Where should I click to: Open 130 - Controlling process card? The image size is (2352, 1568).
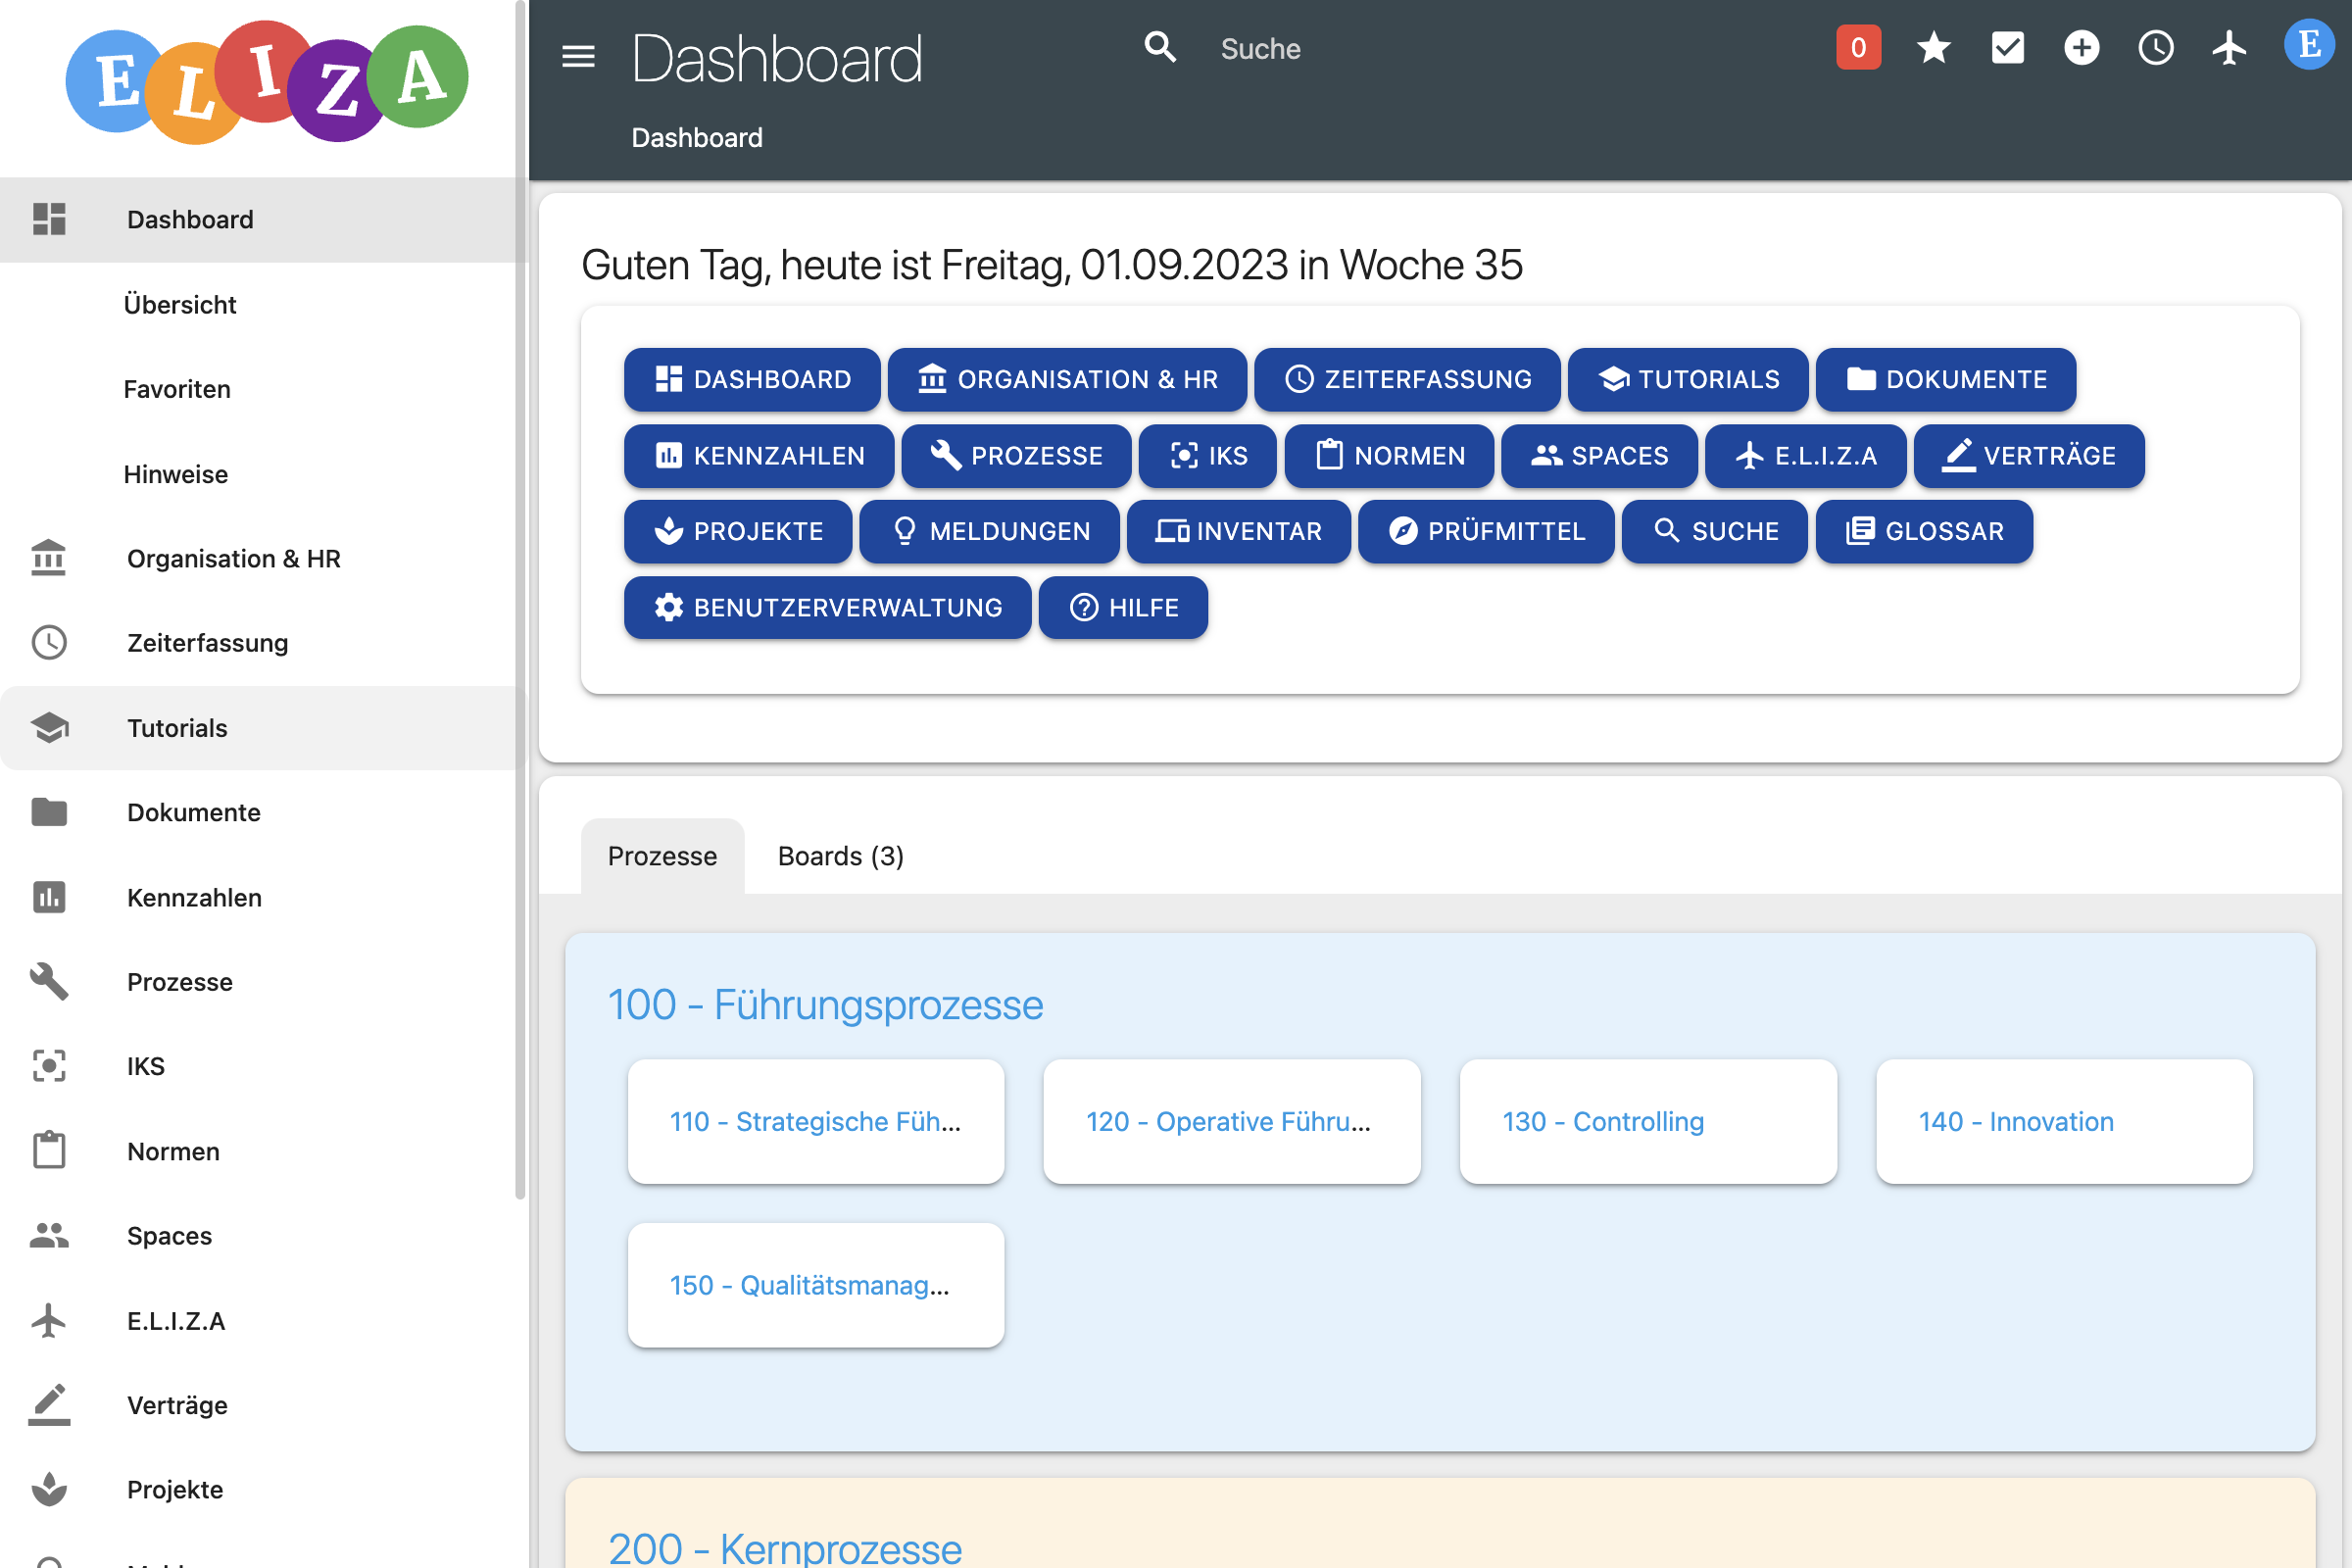[x=1648, y=1122]
